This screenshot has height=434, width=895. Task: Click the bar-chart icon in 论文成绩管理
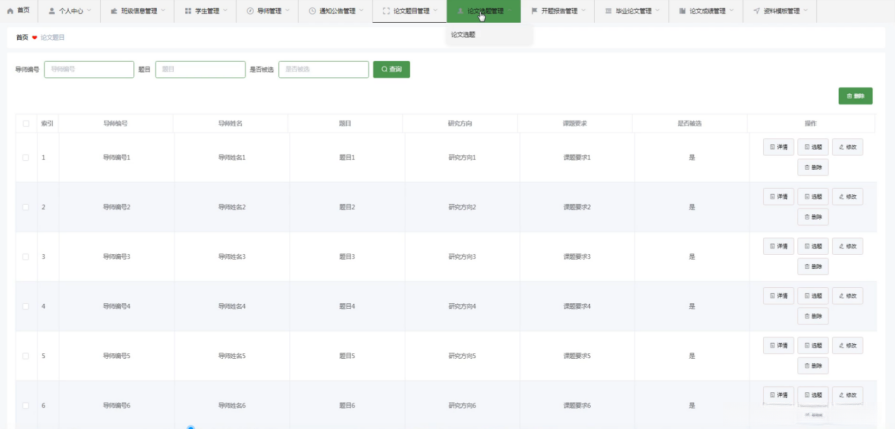(682, 11)
